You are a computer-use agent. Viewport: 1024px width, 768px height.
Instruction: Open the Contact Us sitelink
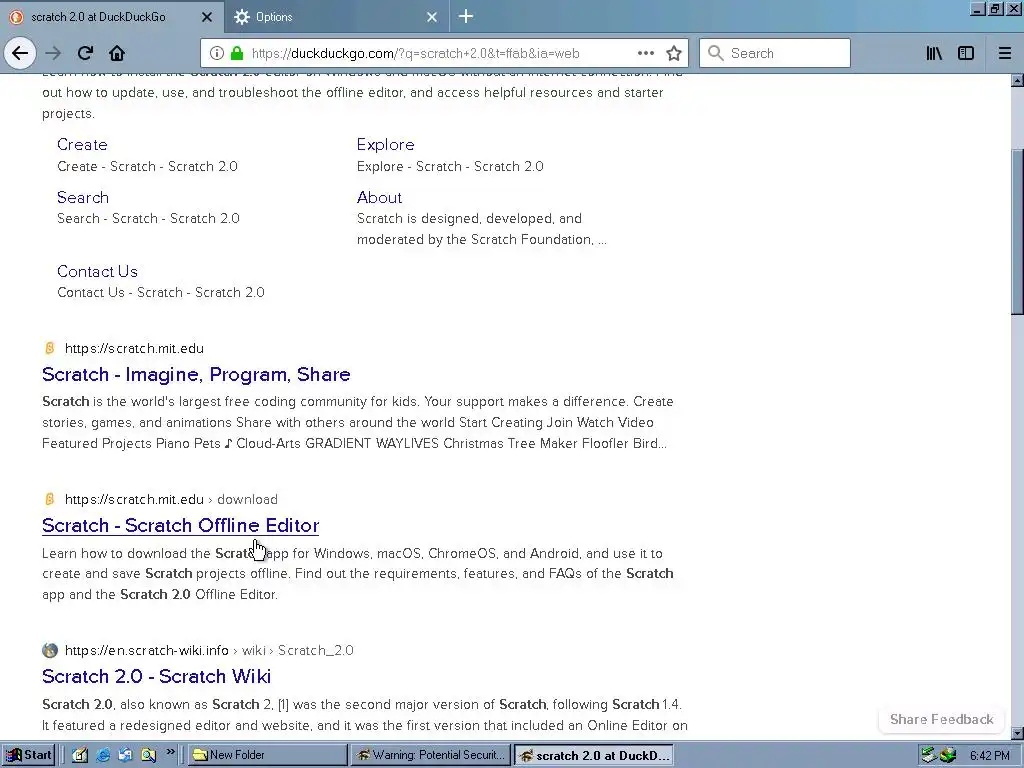coord(97,271)
